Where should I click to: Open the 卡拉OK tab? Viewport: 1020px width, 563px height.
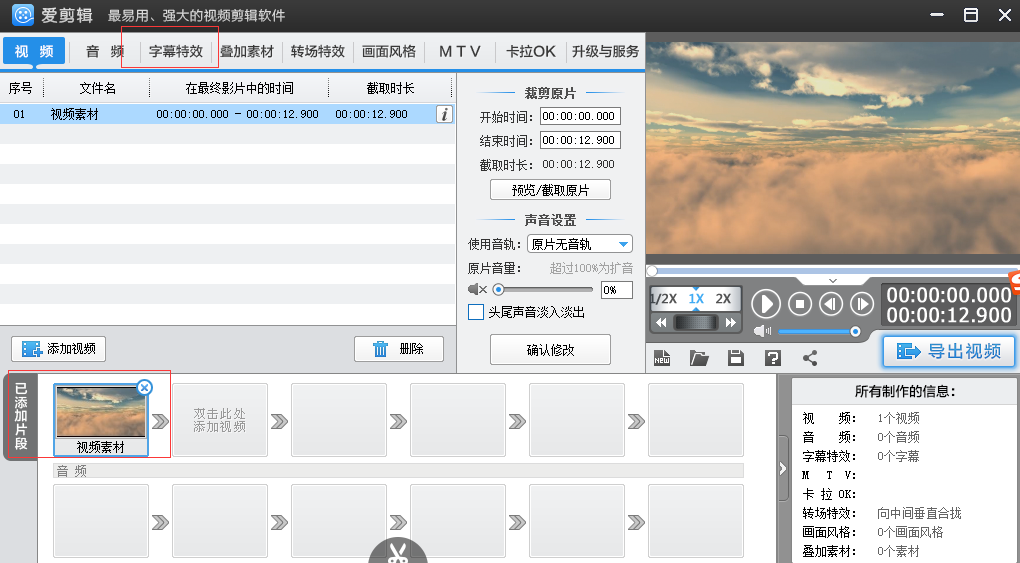[x=531, y=51]
